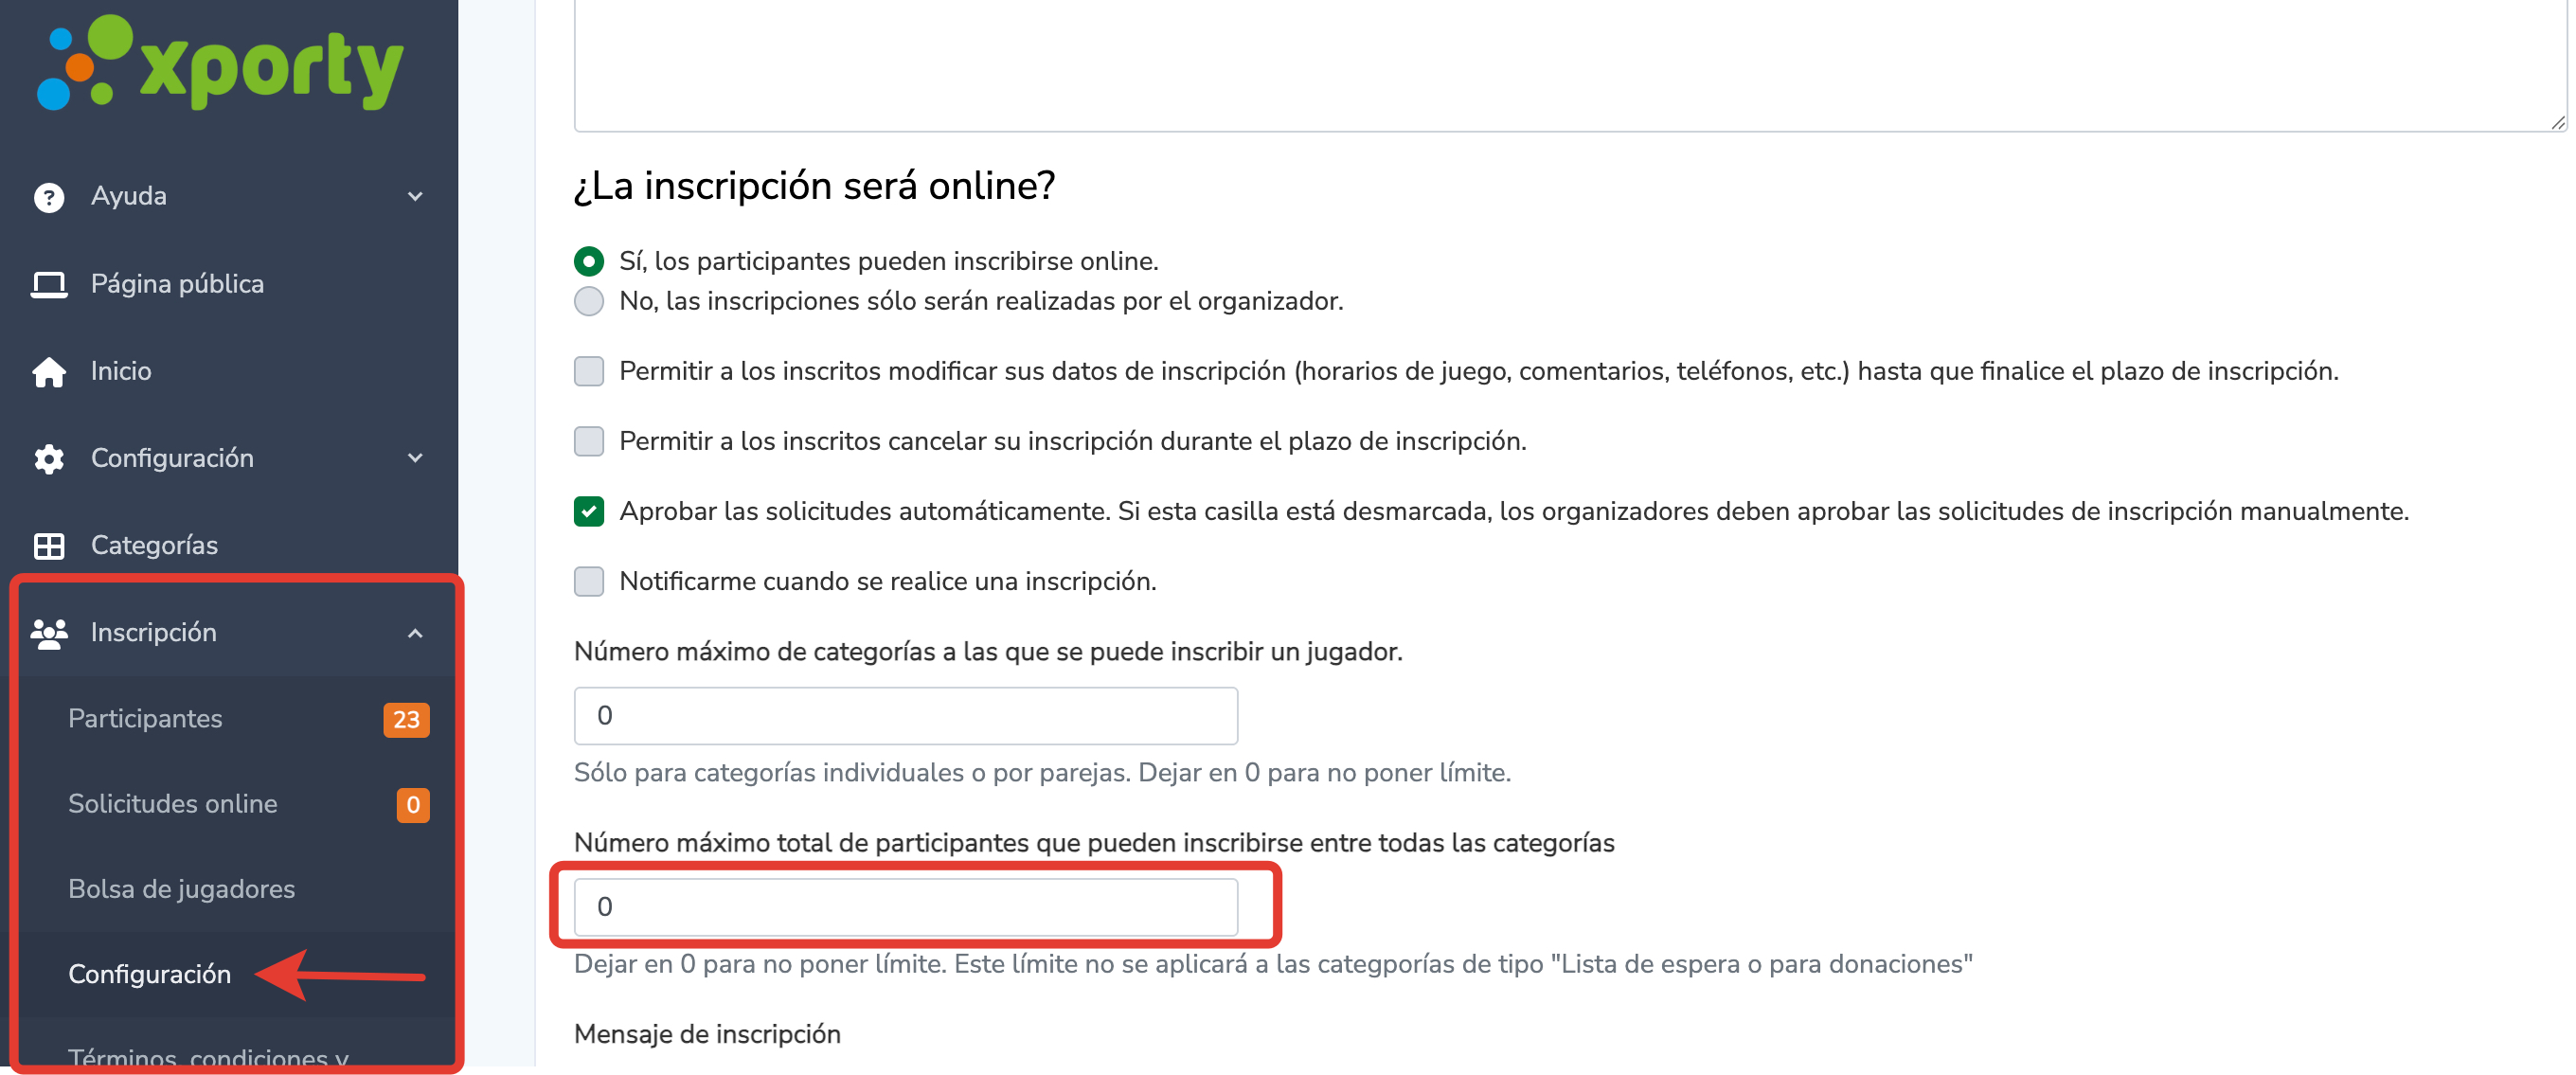Viewport: 2576px width, 1075px height.
Task: Click the Categorías grid icon
Action: pyautogui.click(x=49, y=546)
